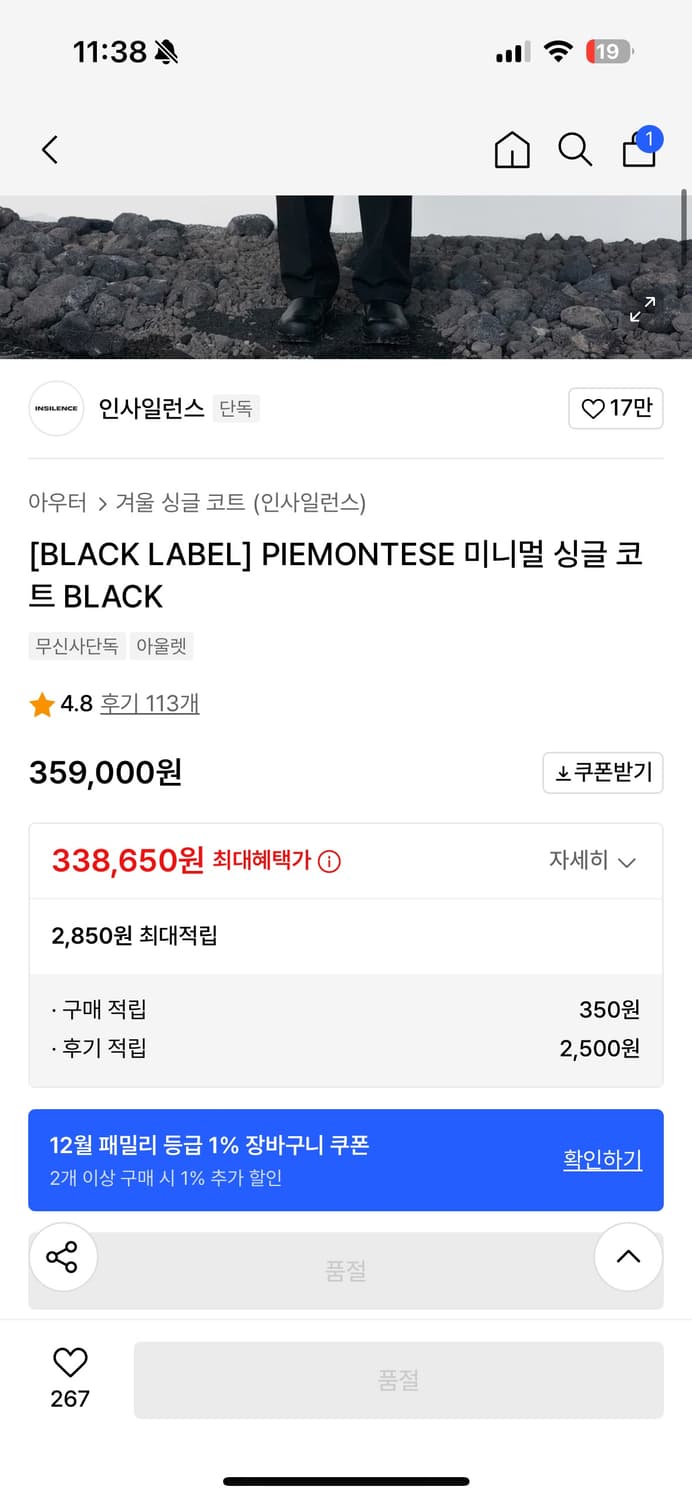The height and width of the screenshot is (1500, 692).
Task: Tap the upward chevron to scroll top
Action: [628, 1257]
